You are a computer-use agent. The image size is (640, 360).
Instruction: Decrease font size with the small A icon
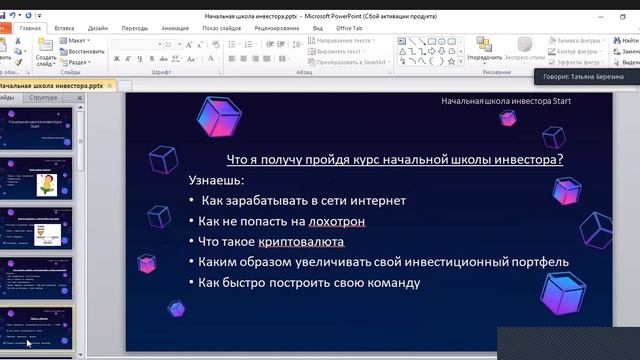[200, 44]
